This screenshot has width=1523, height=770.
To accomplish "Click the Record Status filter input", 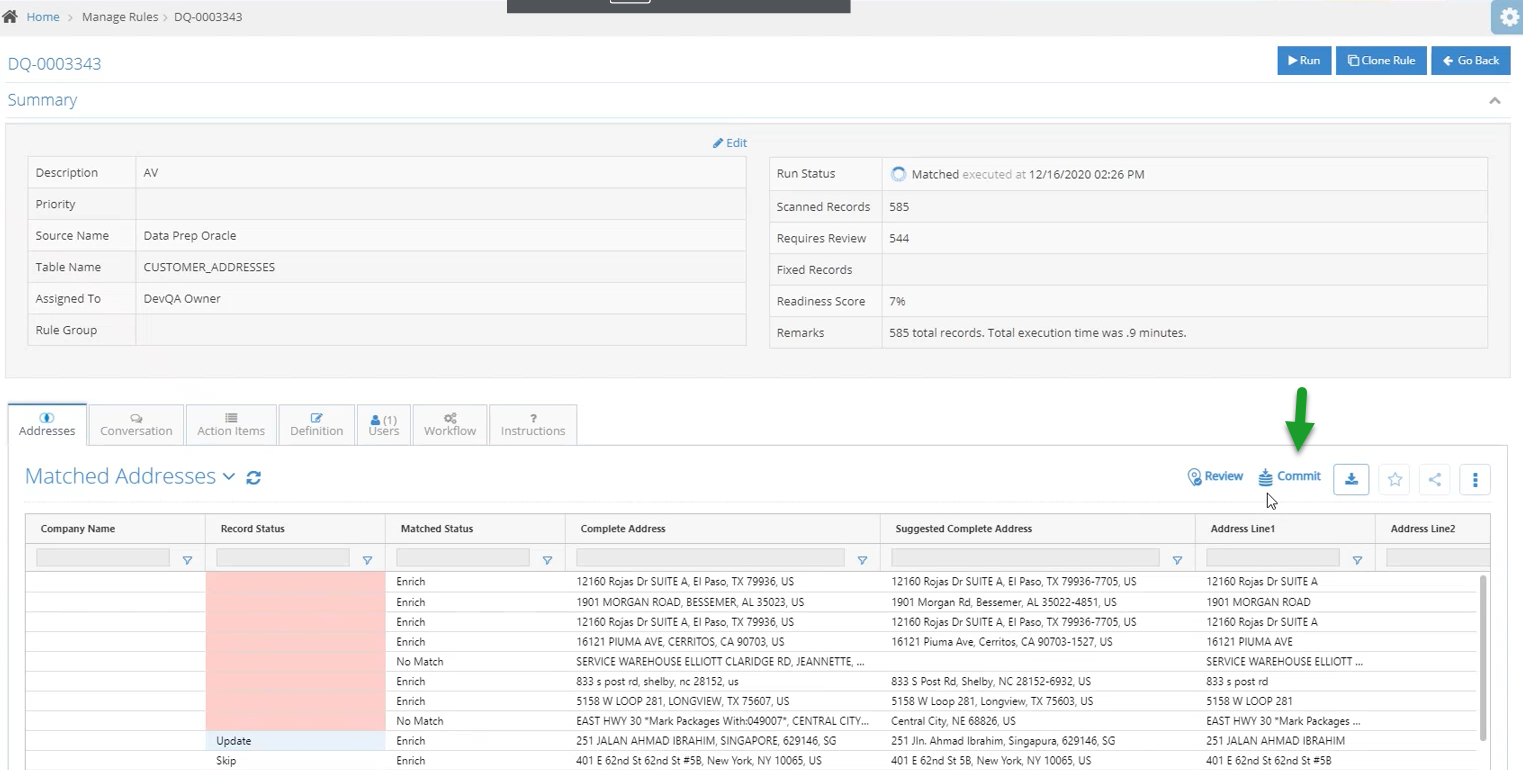I will 283,557.
